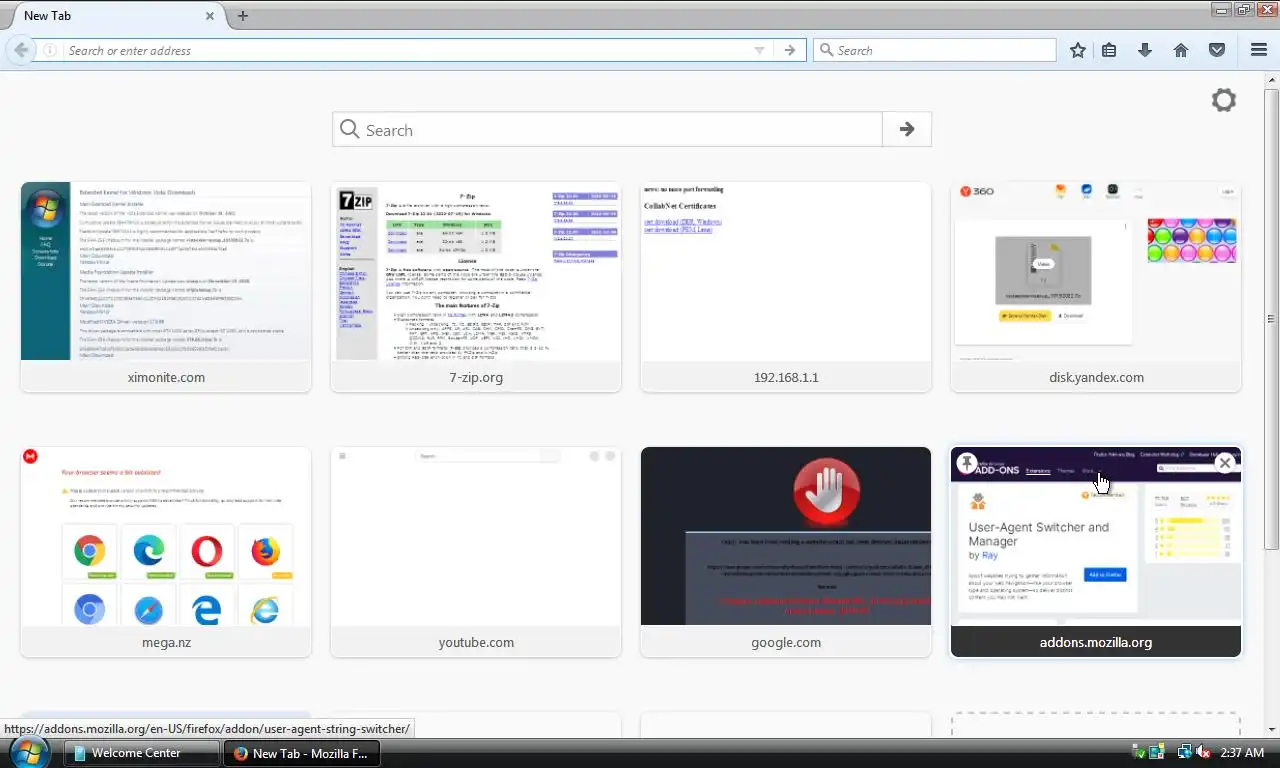1280x768 pixels.
Task: Click the Go arrow in the address bar
Action: [790, 50]
